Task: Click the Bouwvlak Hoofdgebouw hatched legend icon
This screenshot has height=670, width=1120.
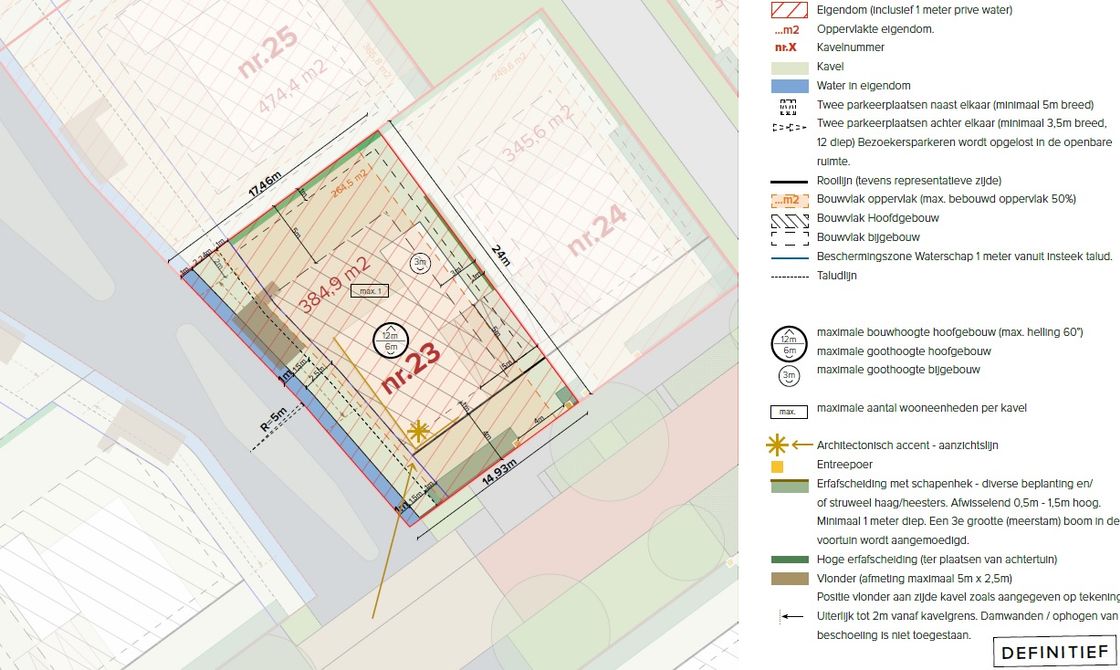Action: point(790,218)
